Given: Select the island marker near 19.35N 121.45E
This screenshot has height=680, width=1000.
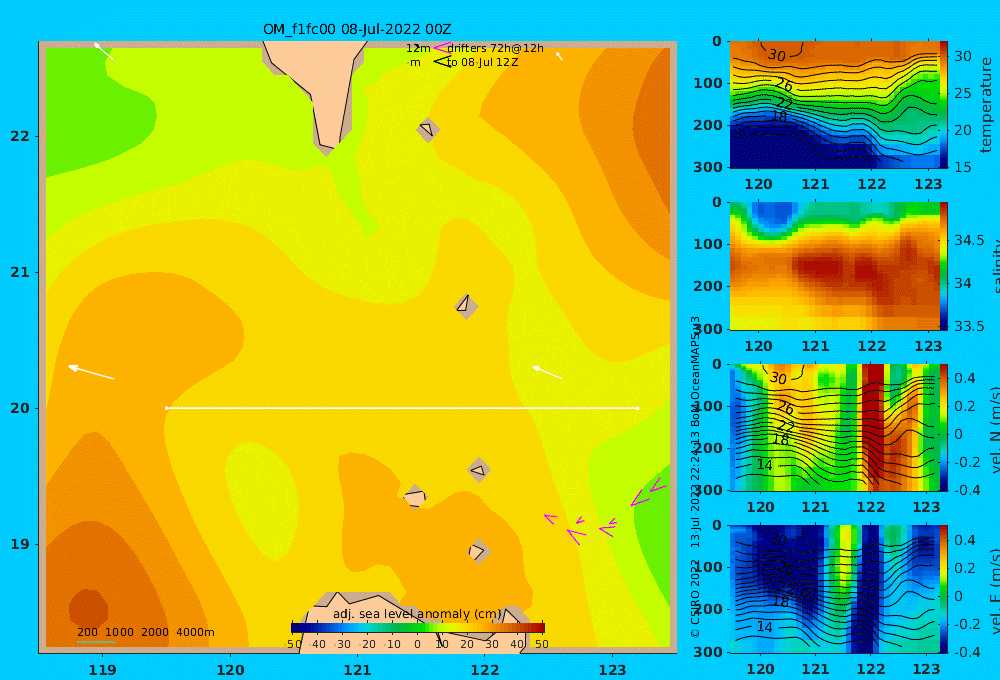Looking at the screenshot, I should coord(415,496).
